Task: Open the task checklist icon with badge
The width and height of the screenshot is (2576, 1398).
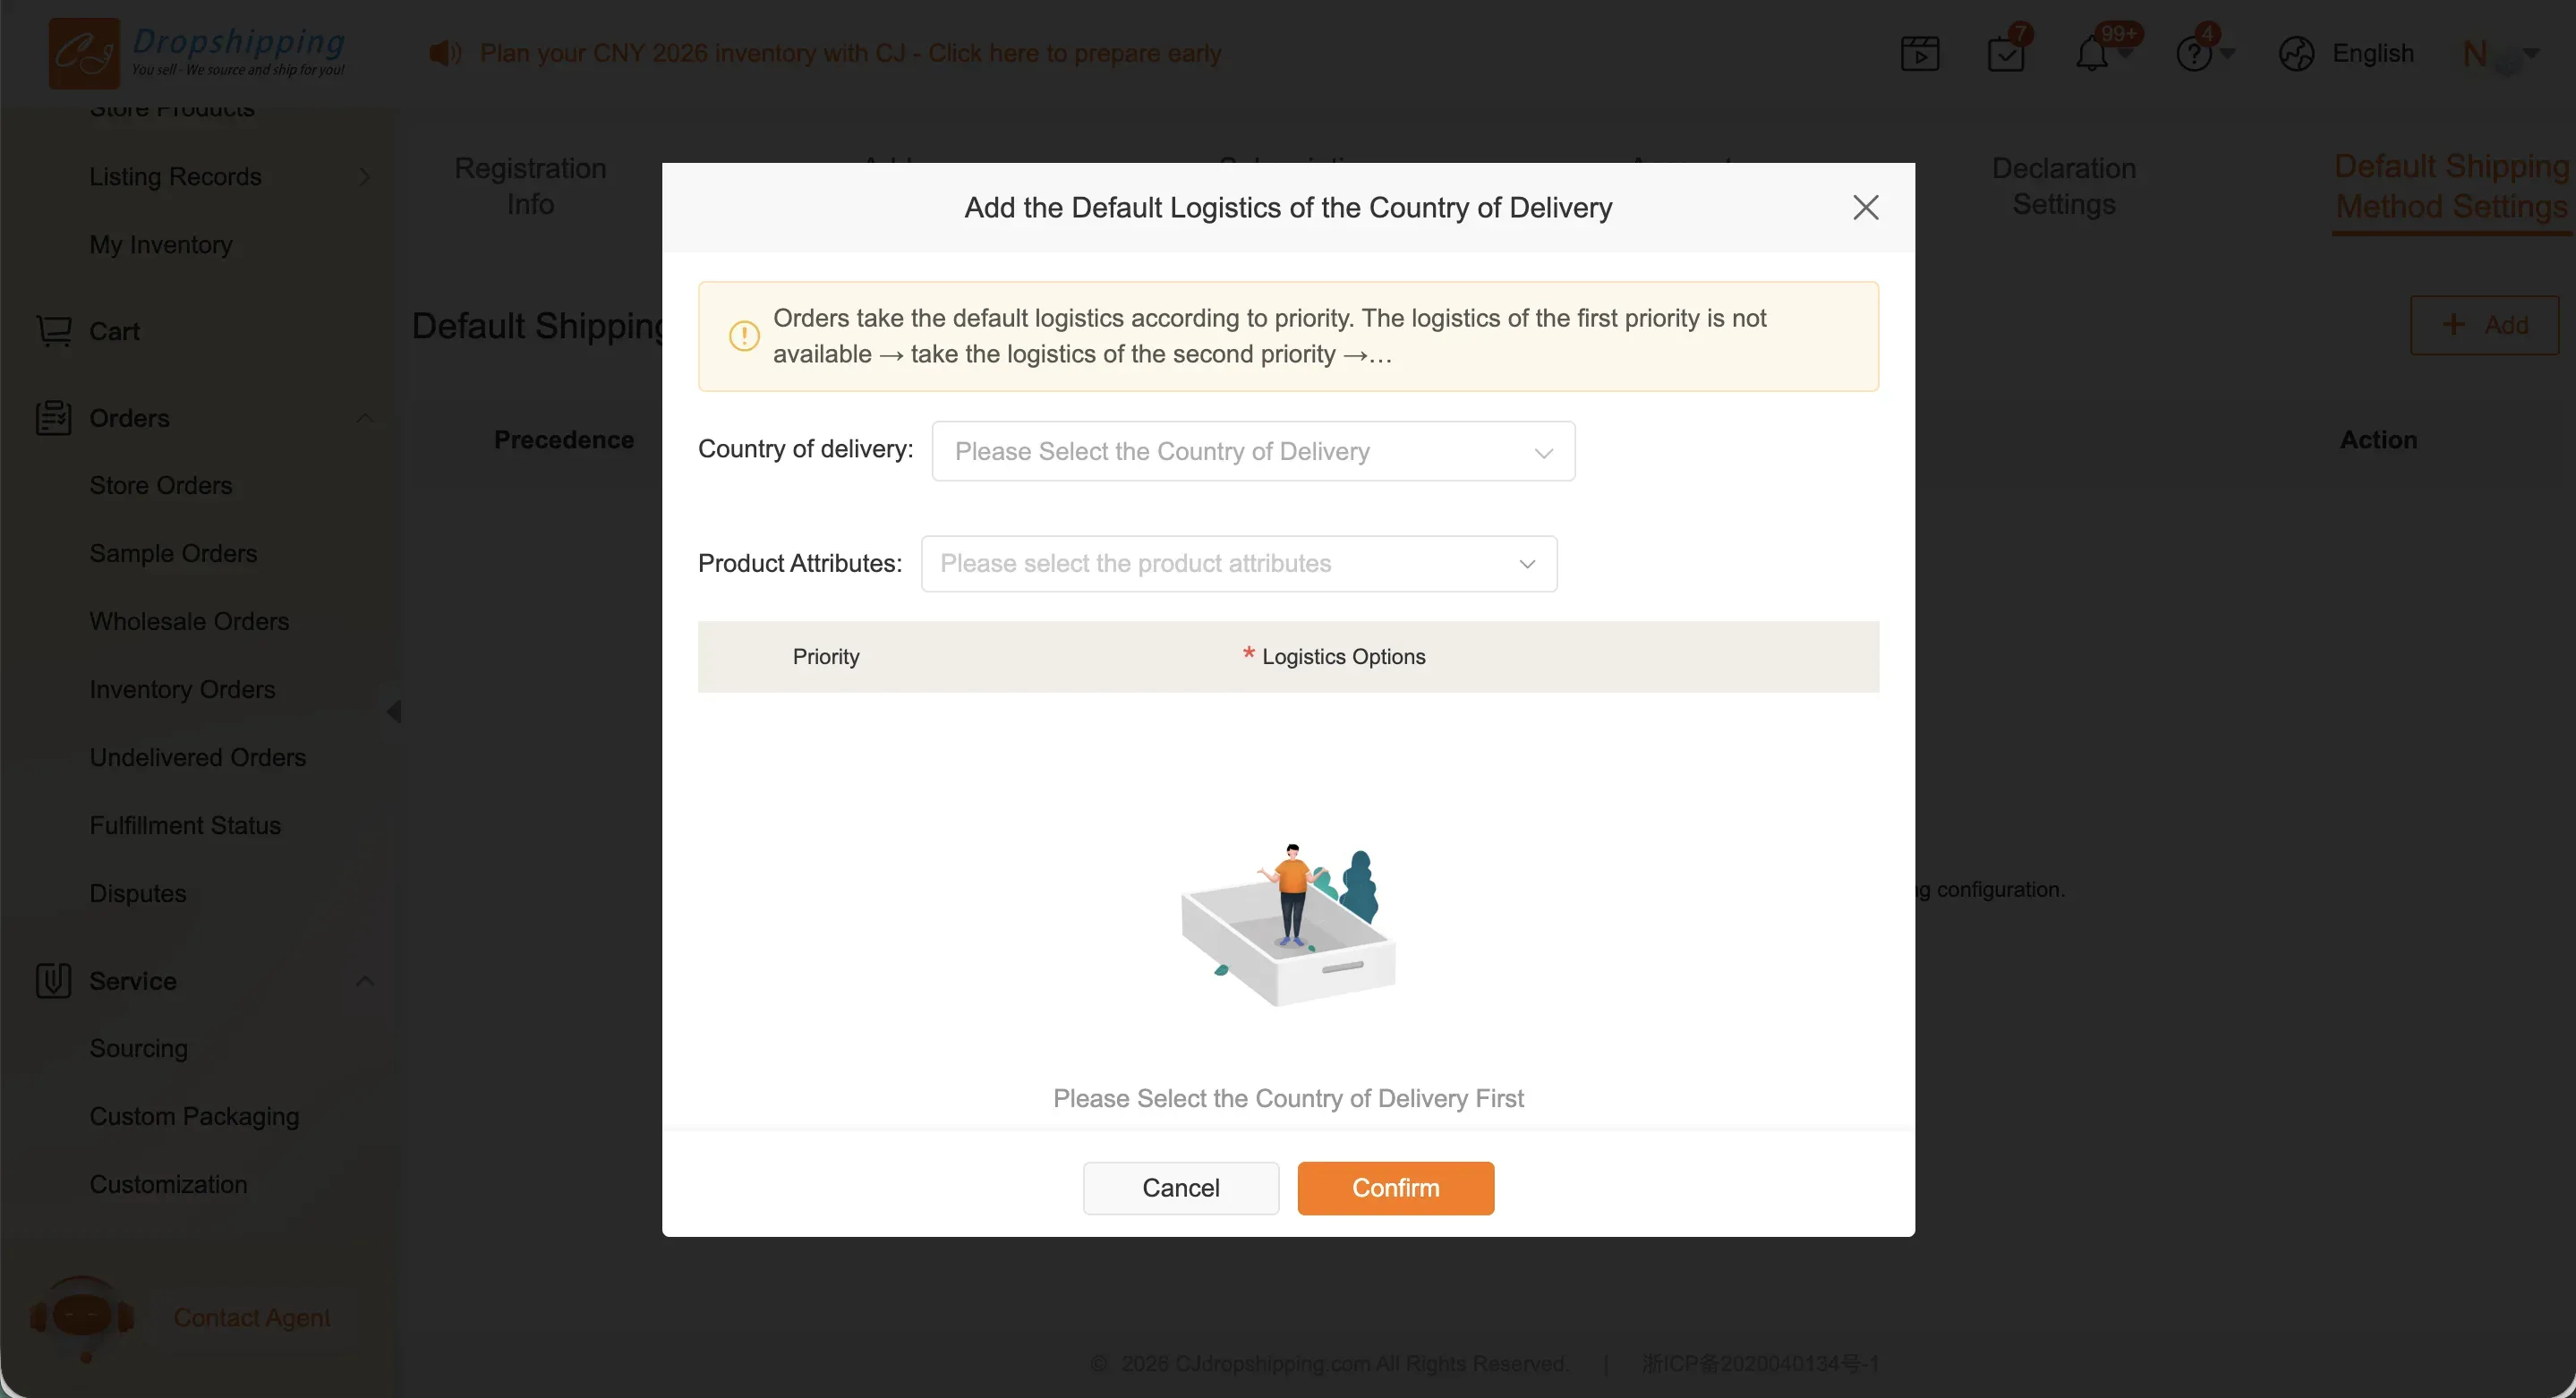Action: pos(2006,54)
